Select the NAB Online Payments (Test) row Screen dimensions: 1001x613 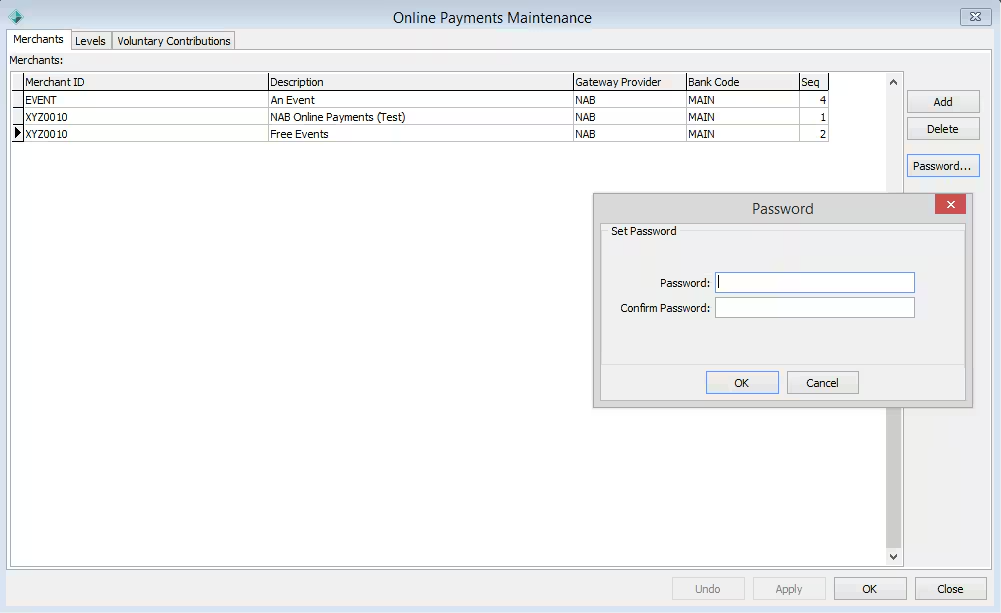click(420, 117)
